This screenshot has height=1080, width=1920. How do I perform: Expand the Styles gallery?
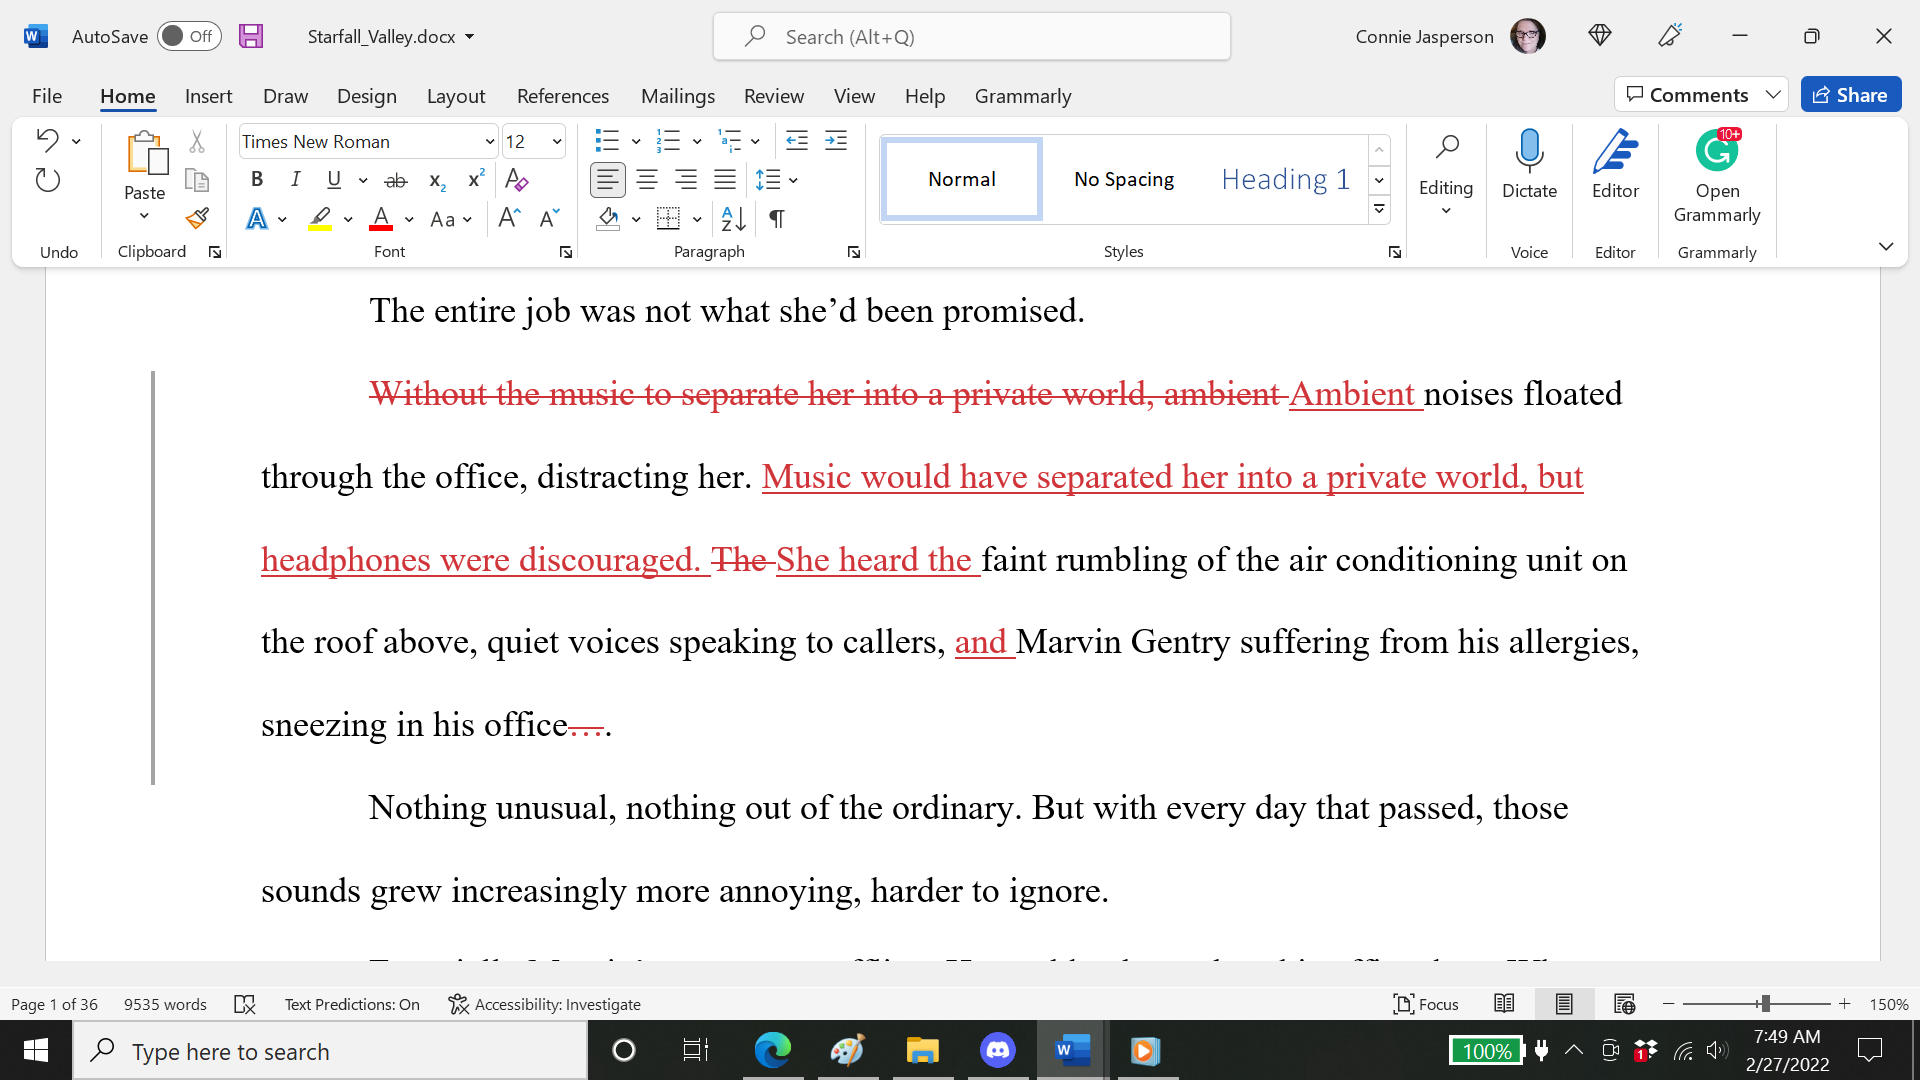click(1379, 209)
